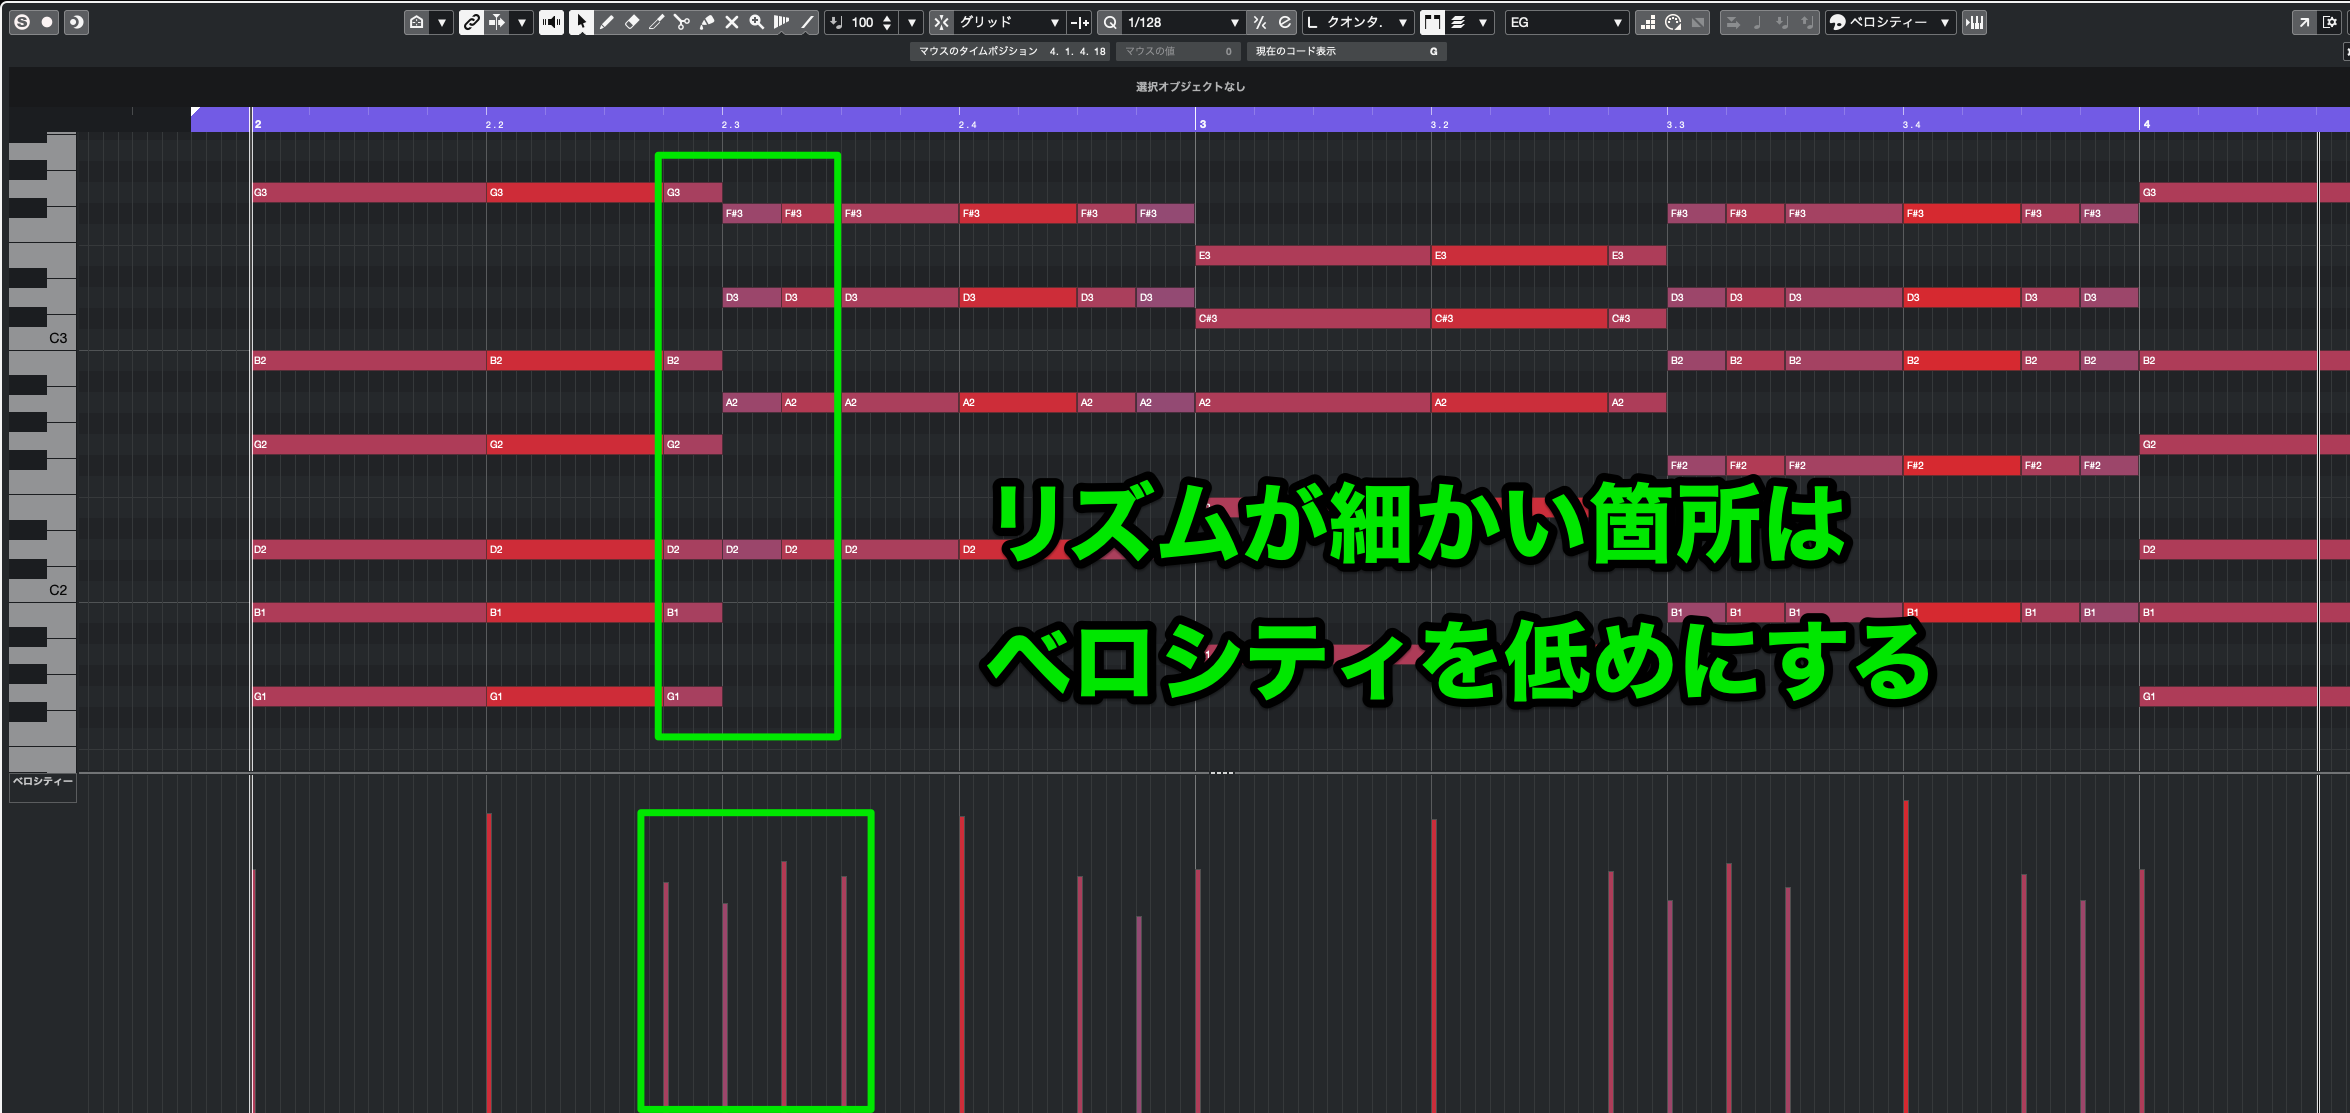2350x1113 pixels.
Task: Select the Line tool
Action: (x=807, y=22)
